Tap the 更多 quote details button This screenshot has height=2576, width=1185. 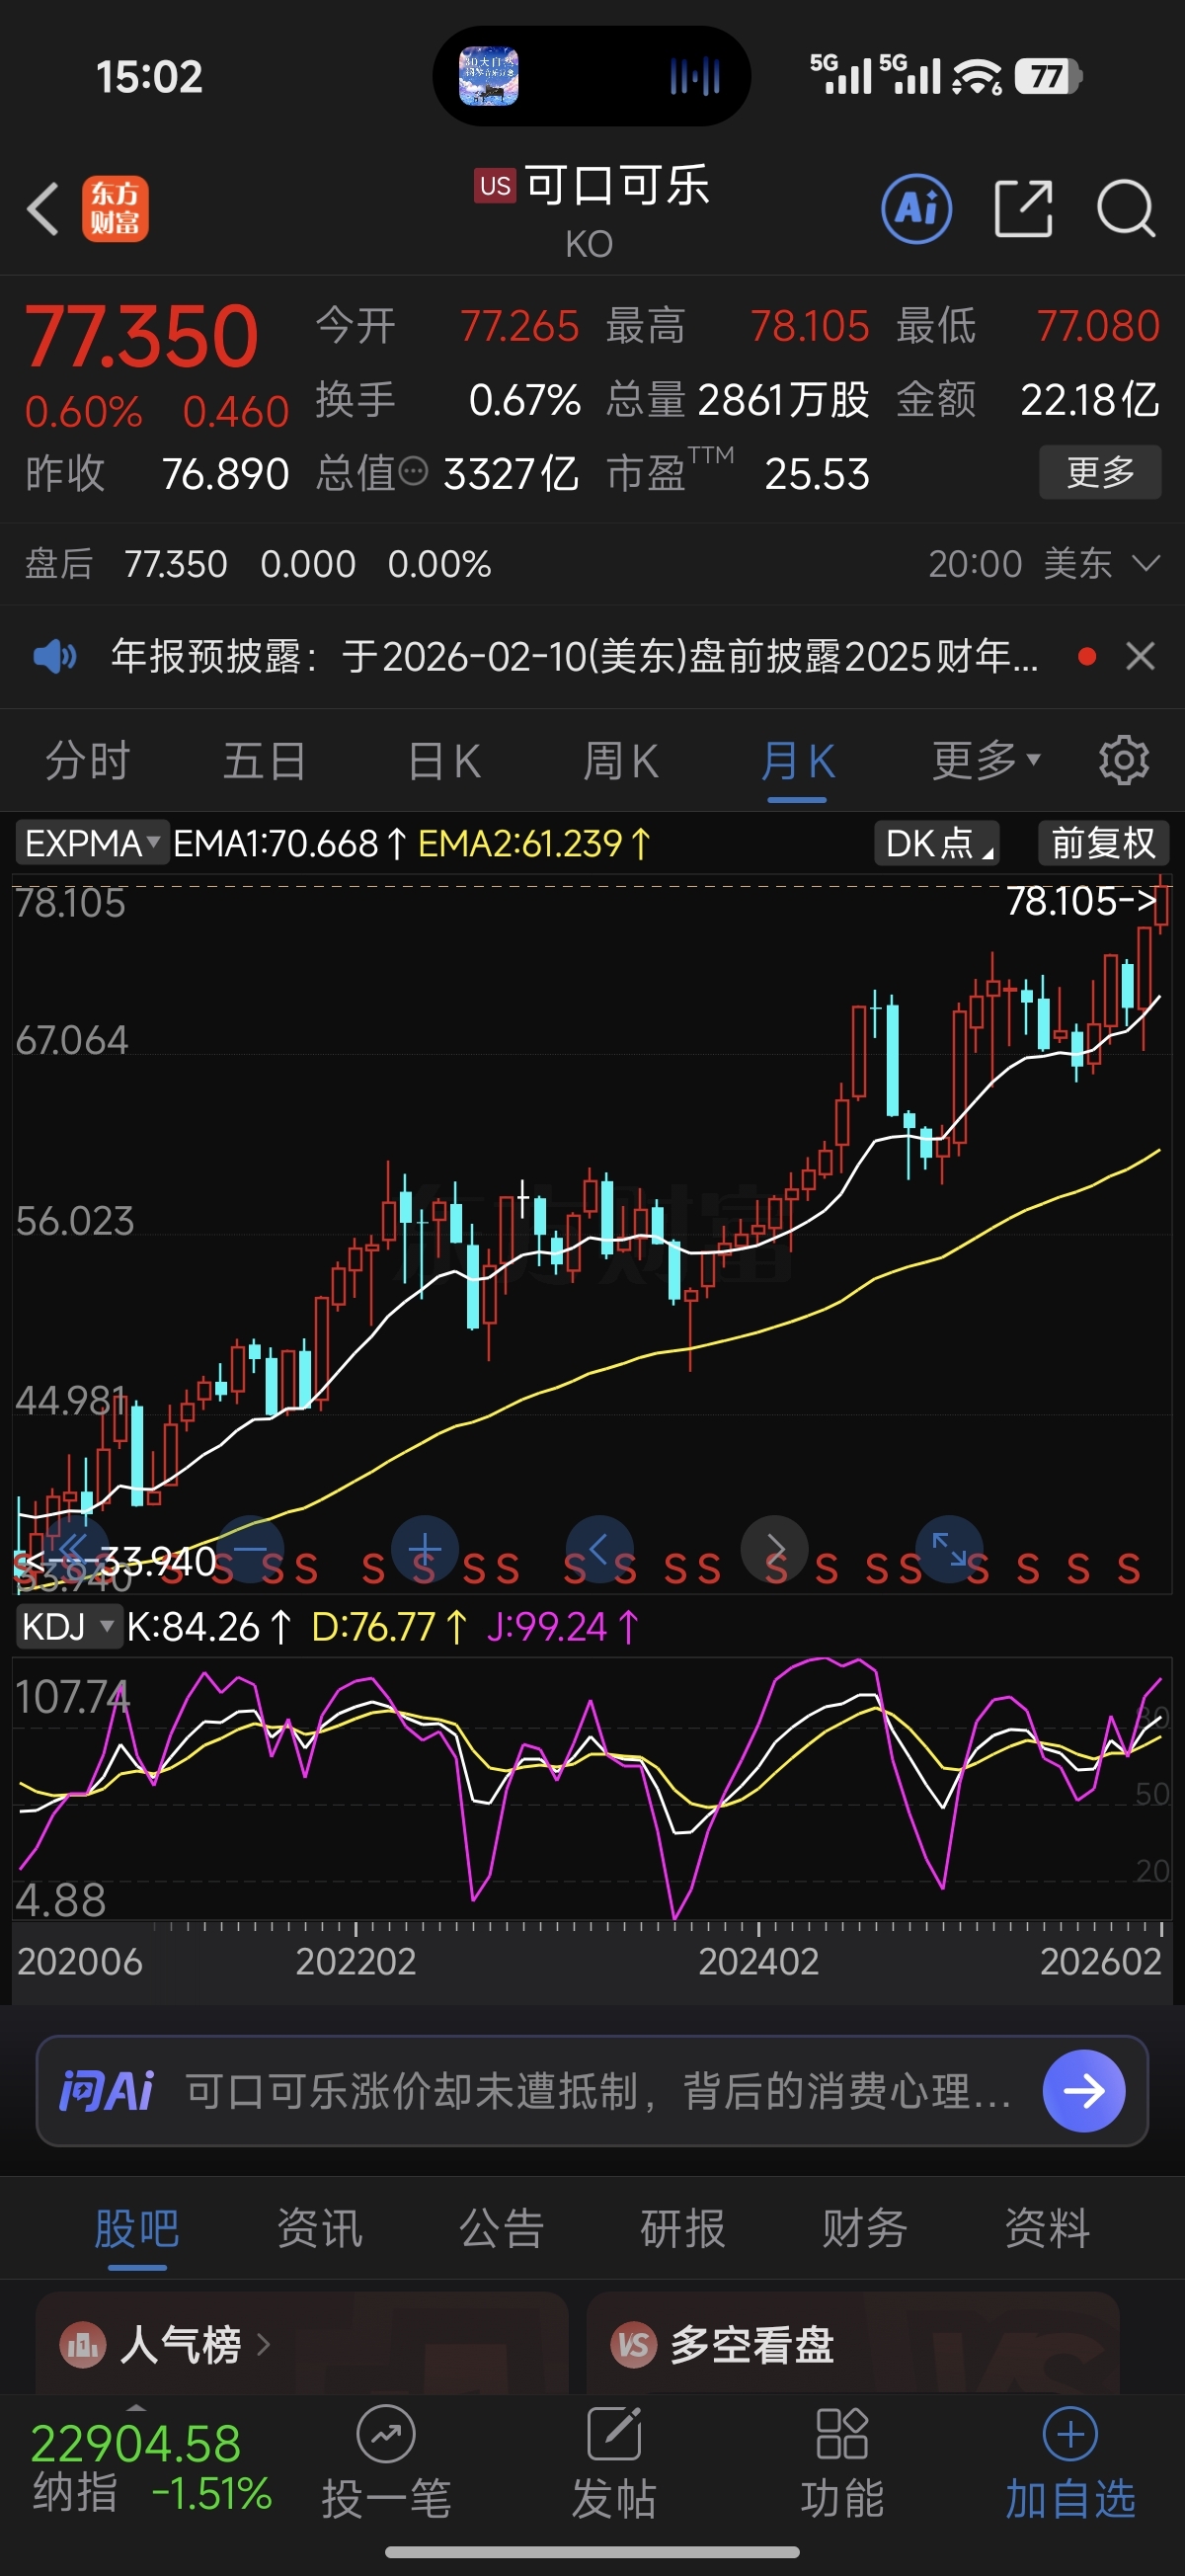(x=1100, y=472)
